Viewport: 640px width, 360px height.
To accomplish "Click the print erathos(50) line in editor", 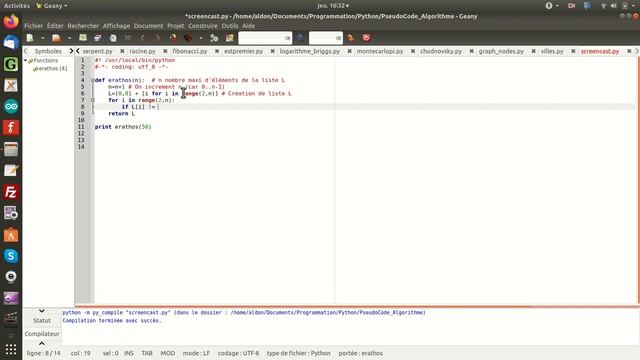I will pos(123,127).
